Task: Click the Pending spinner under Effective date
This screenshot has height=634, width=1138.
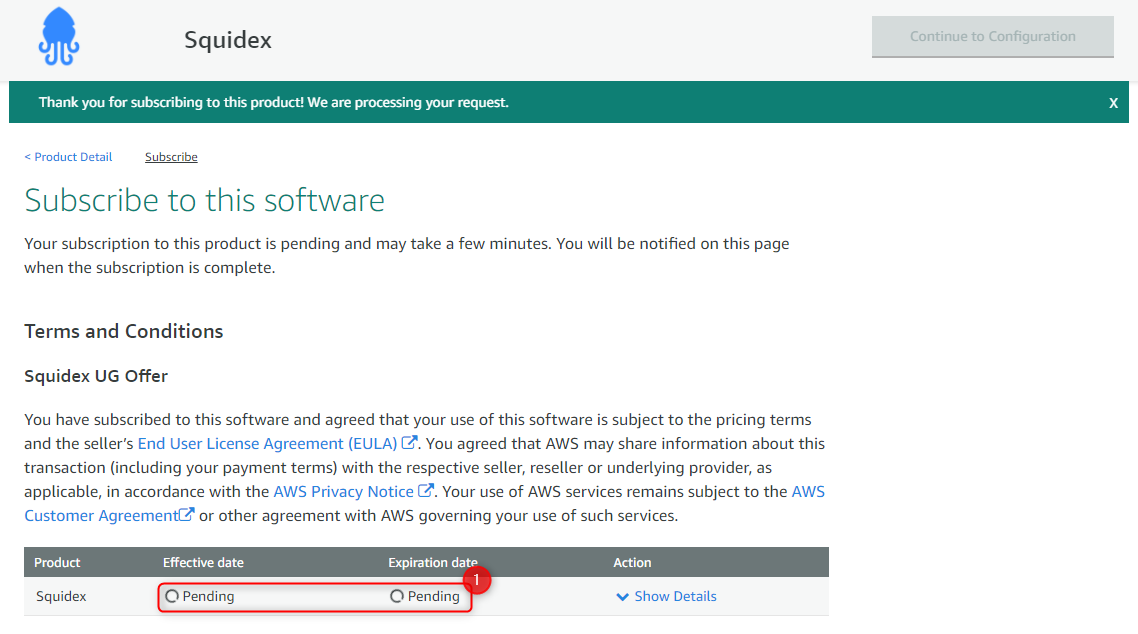Action: [172, 596]
